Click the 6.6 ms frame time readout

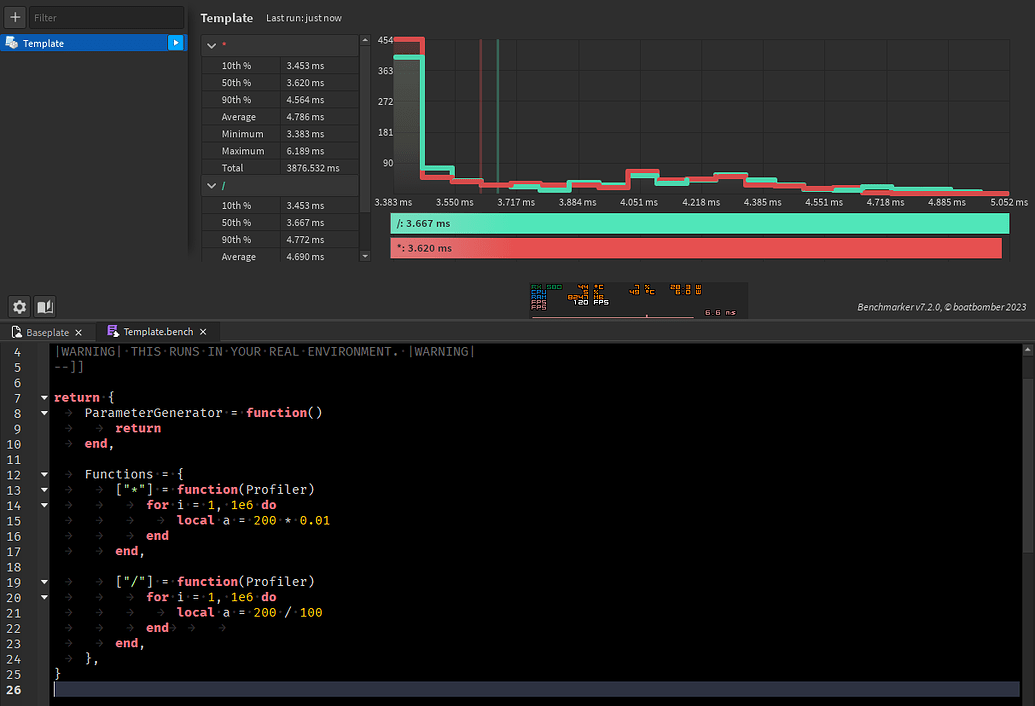click(x=720, y=313)
